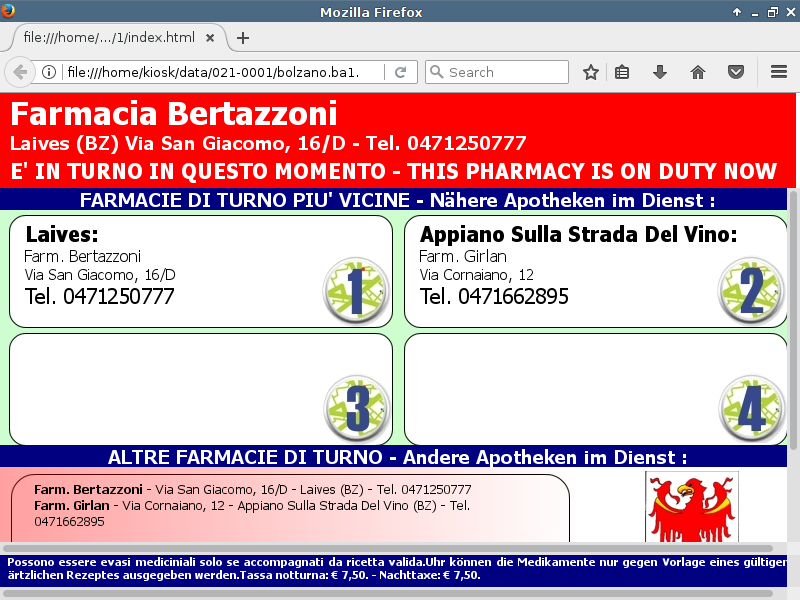Show bookmarks list icon in toolbar
The height and width of the screenshot is (600, 800).
(622, 72)
